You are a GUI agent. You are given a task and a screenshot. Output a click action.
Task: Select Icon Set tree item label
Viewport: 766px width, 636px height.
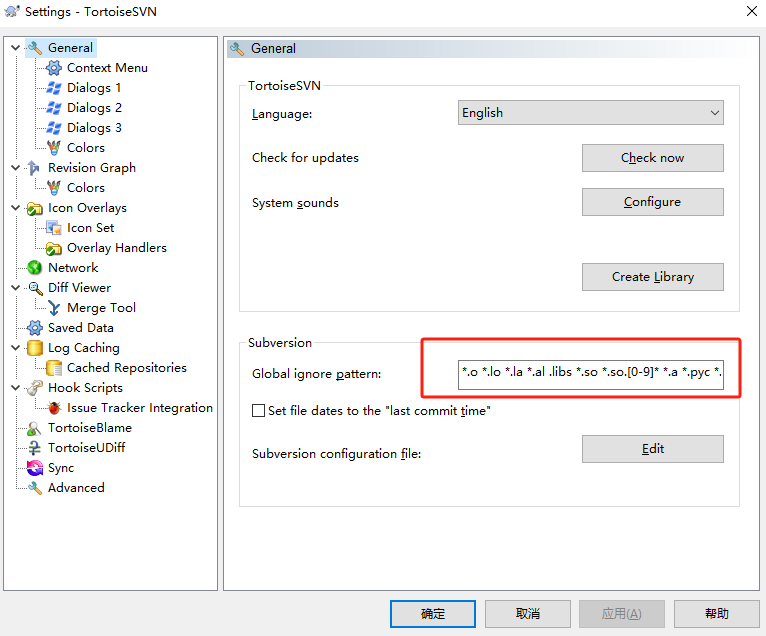tap(90, 228)
